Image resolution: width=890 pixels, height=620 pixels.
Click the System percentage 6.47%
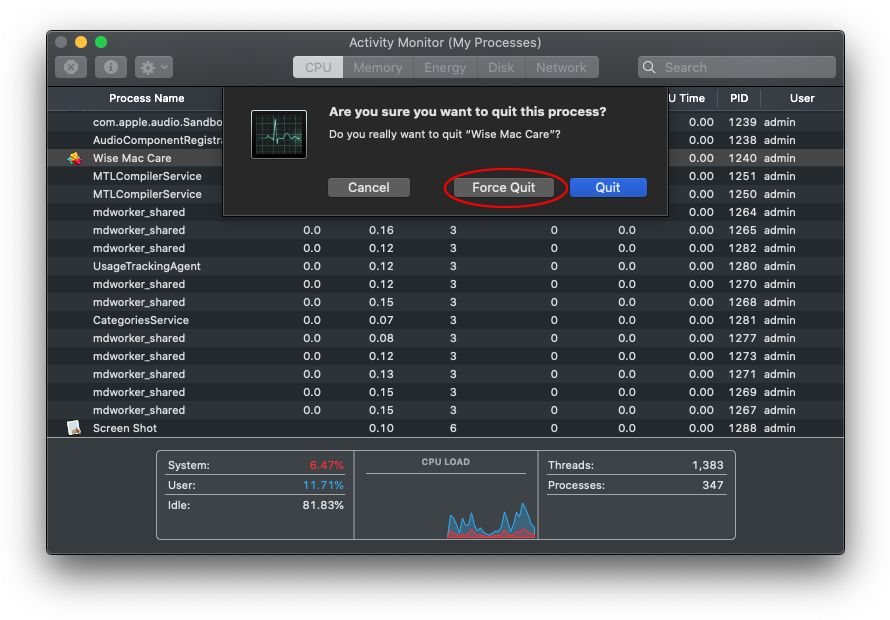[x=327, y=465]
